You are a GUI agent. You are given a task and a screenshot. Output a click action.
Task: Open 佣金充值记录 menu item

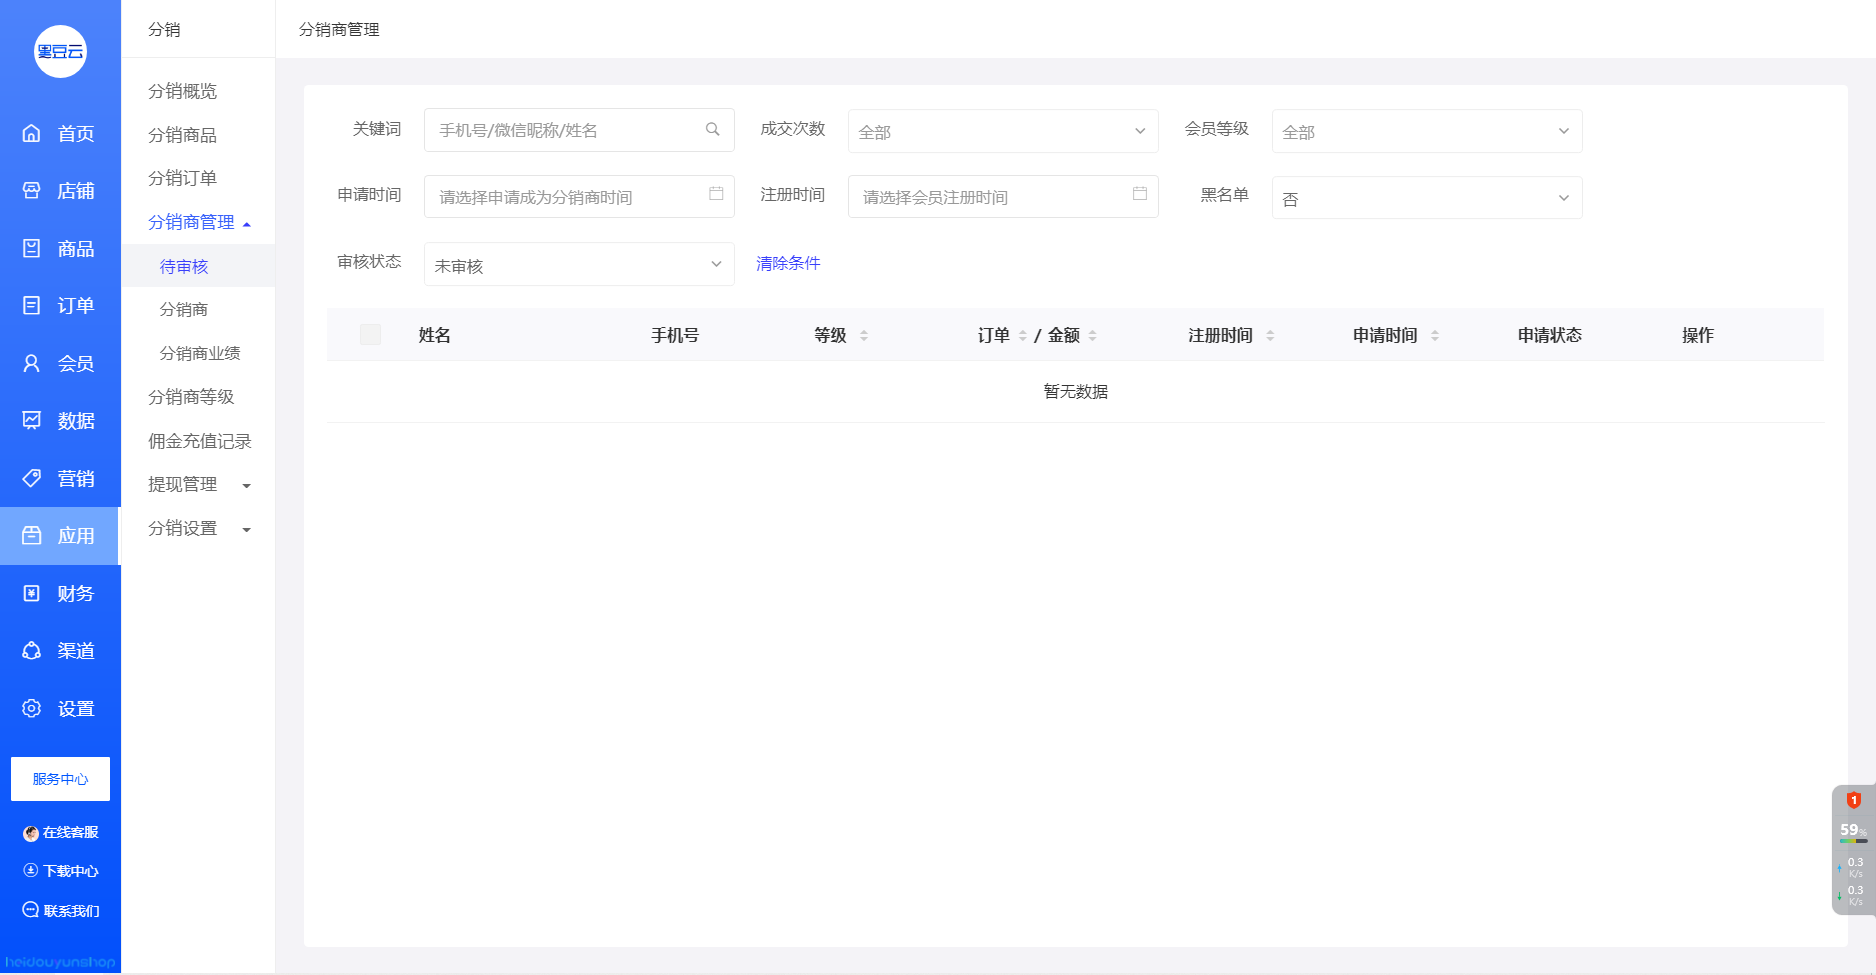click(x=200, y=441)
